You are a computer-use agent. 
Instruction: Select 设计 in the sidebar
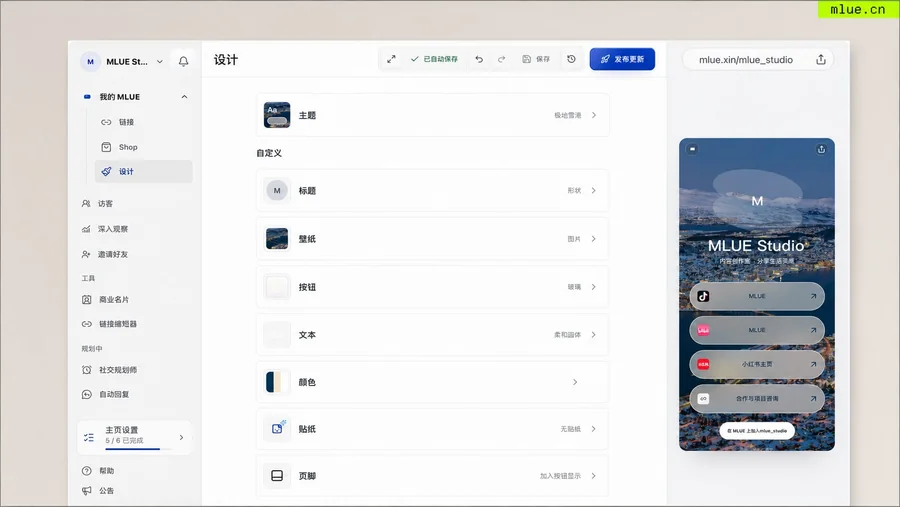click(143, 172)
